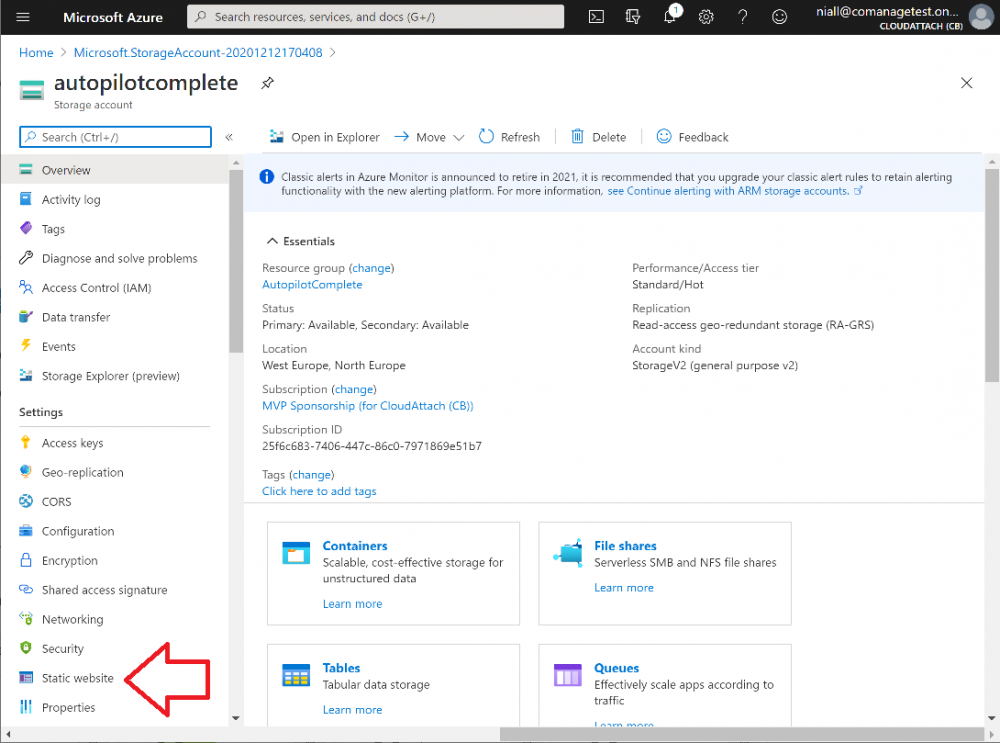This screenshot has height=743, width=1000.
Task: Click the Configuration icon
Action: (26, 530)
